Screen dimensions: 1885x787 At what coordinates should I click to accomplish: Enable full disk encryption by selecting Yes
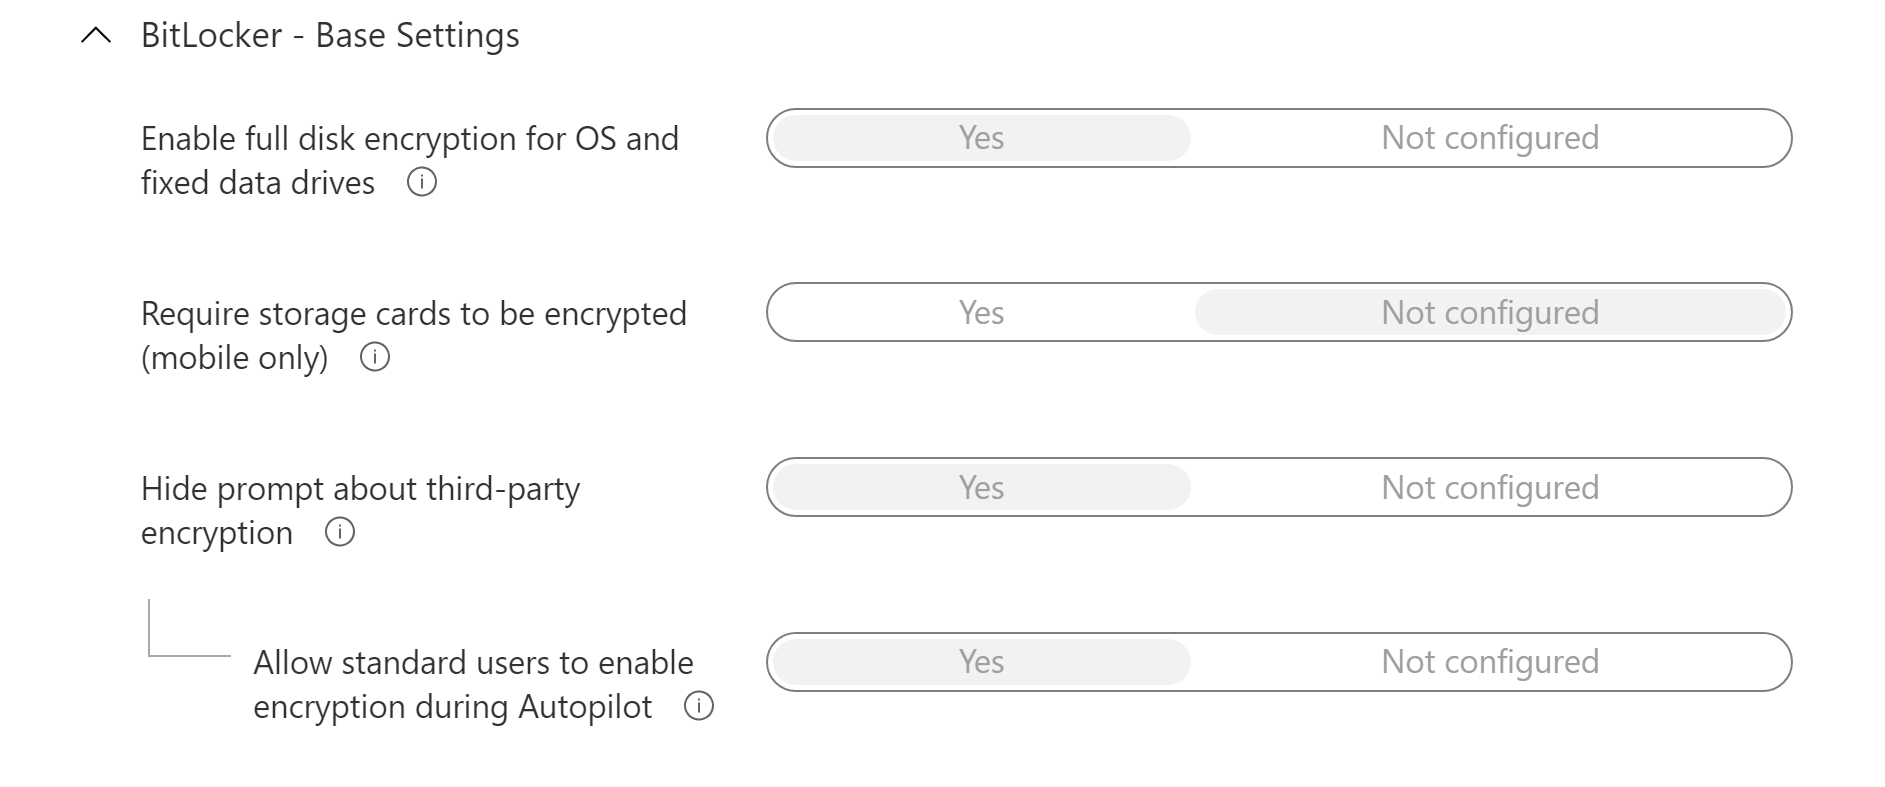[x=980, y=138]
